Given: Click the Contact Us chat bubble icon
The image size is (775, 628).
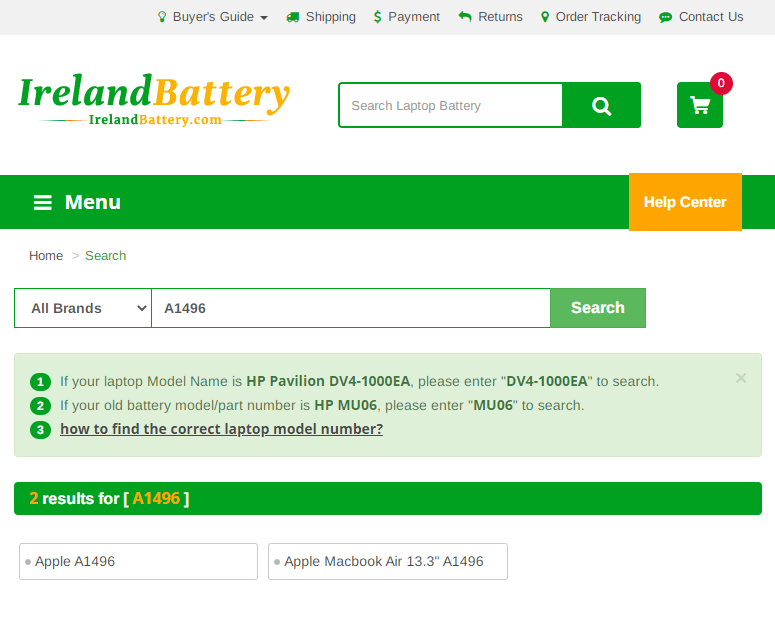Looking at the screenshot, I should [666, 17].
